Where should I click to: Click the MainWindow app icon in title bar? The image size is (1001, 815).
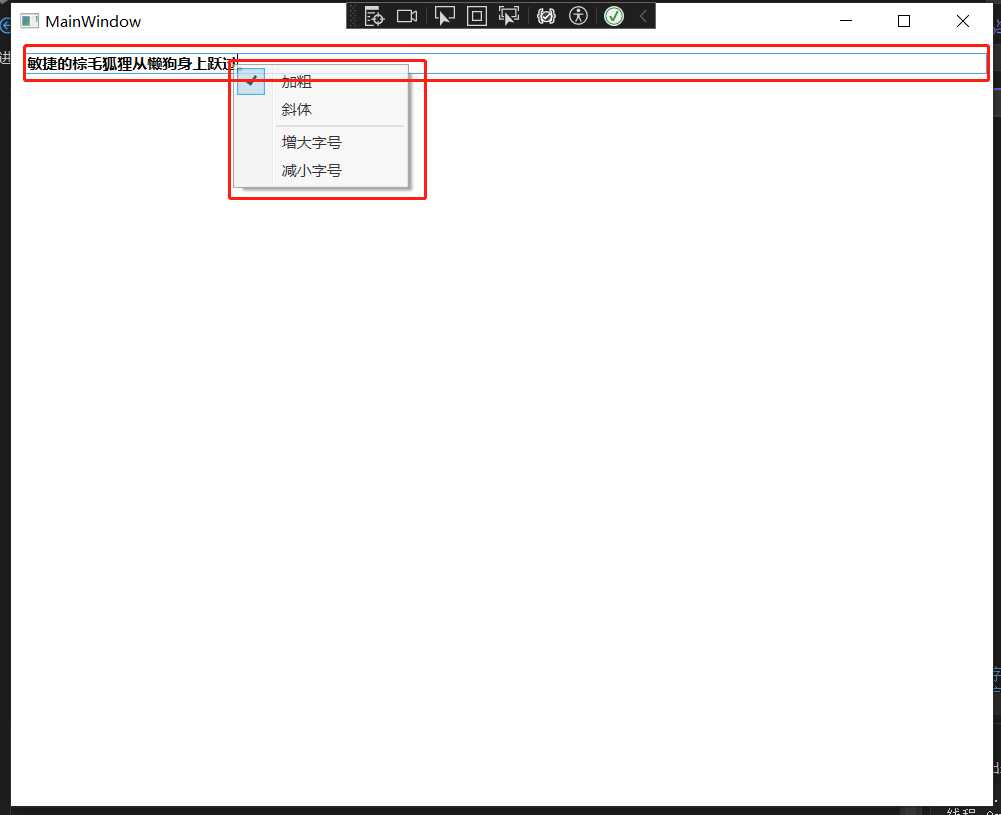tap(29, 21)
